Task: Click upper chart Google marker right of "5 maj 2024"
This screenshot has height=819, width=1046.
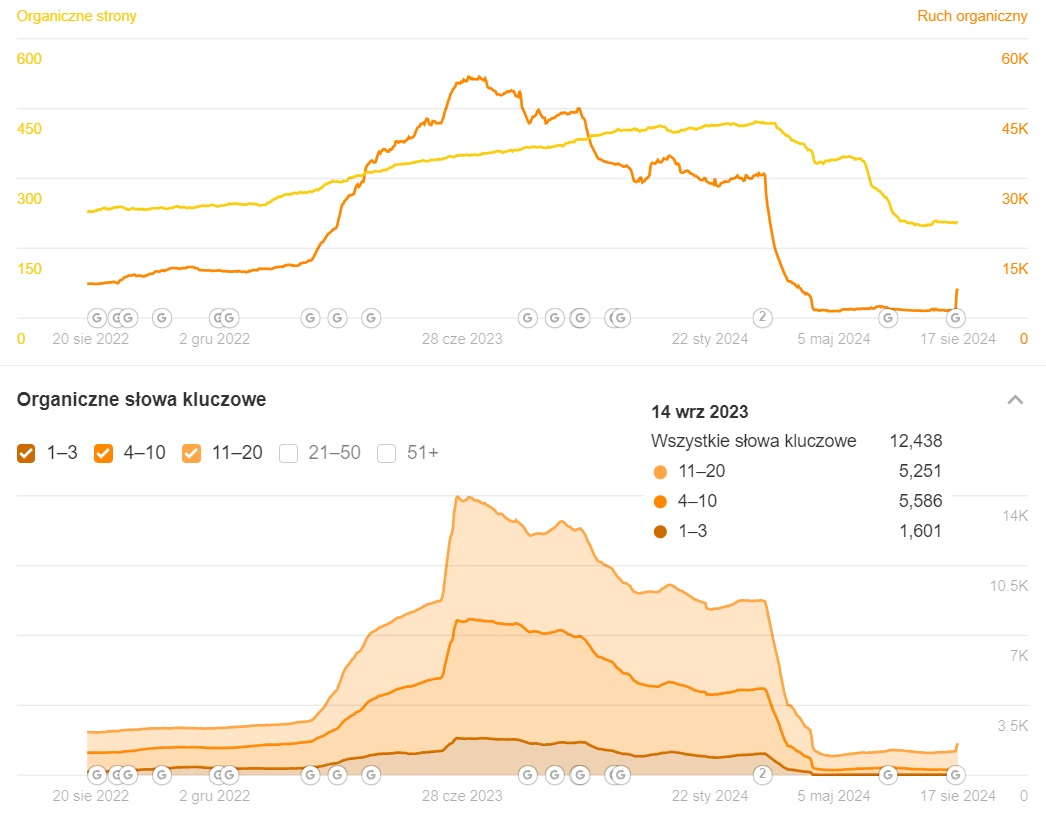Action: 887,318
